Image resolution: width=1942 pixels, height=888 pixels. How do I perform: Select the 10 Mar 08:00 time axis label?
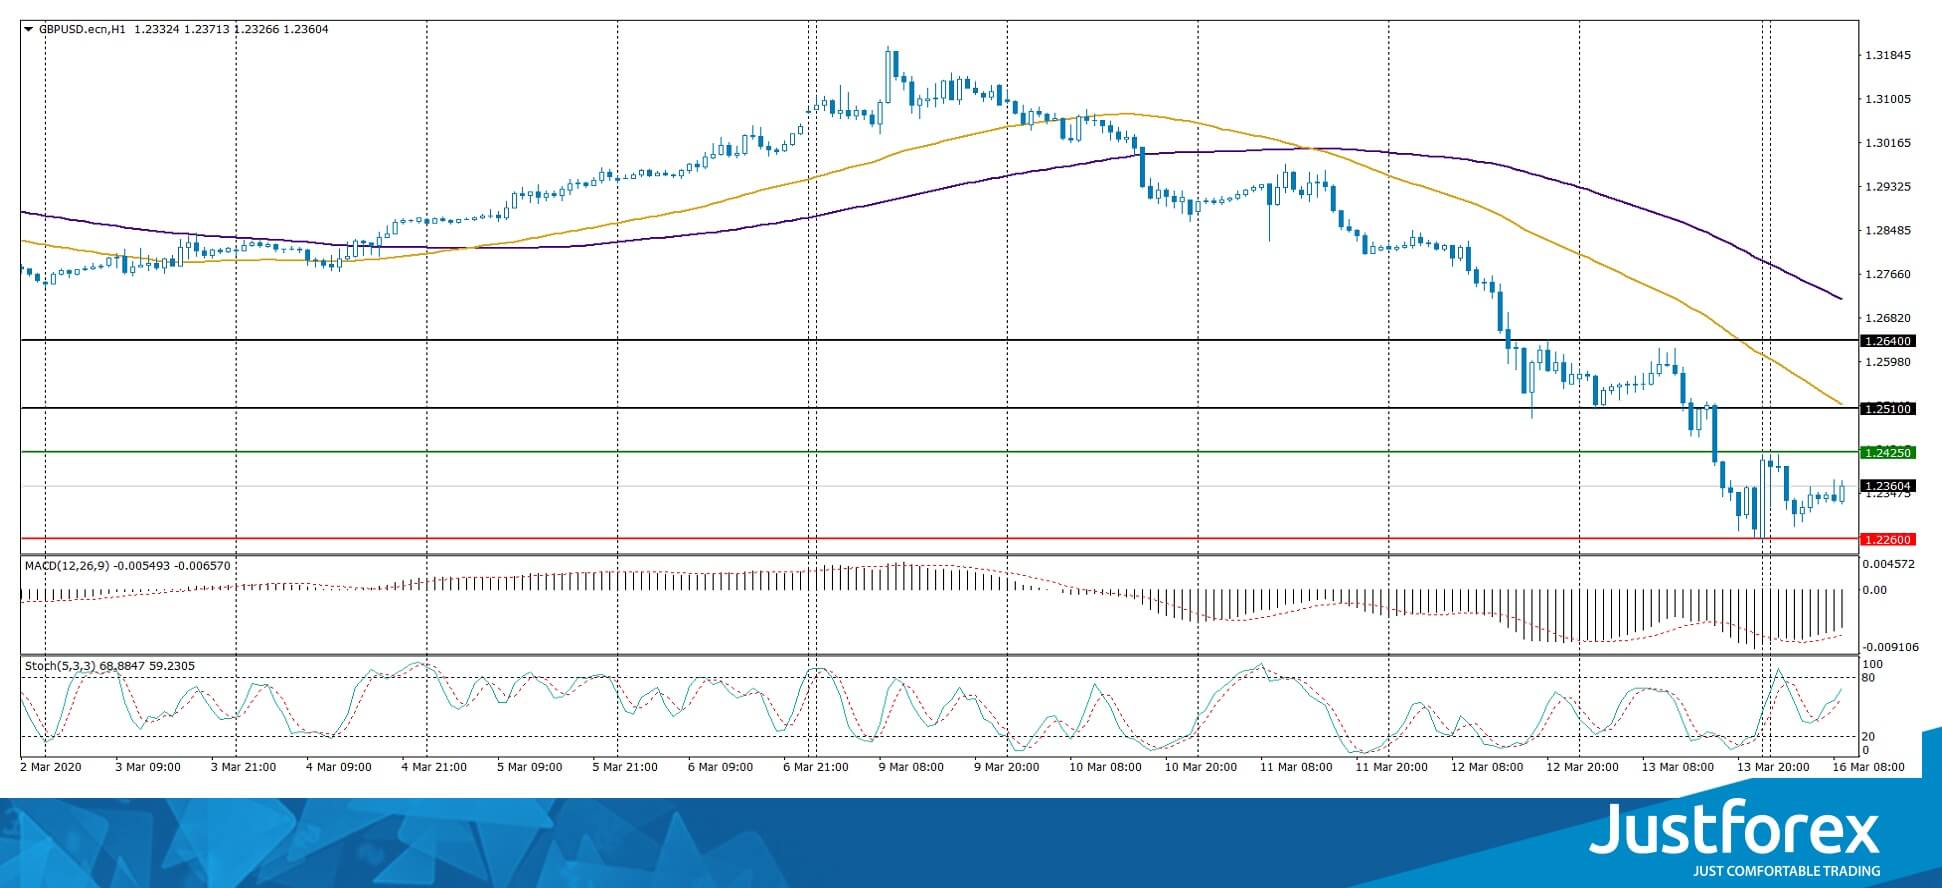click(1105, 768)
